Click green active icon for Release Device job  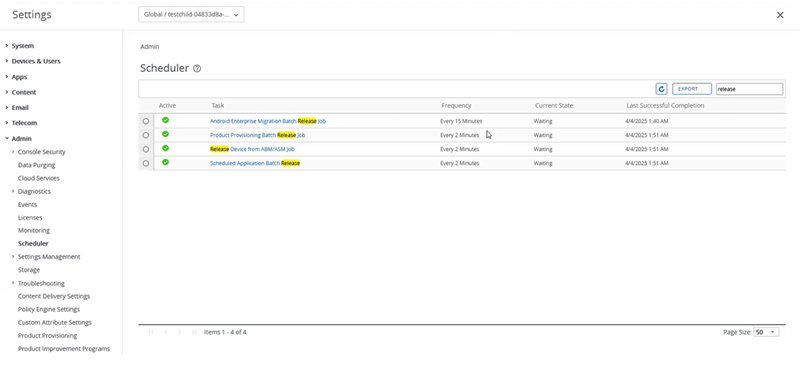[x=166, y=148]
